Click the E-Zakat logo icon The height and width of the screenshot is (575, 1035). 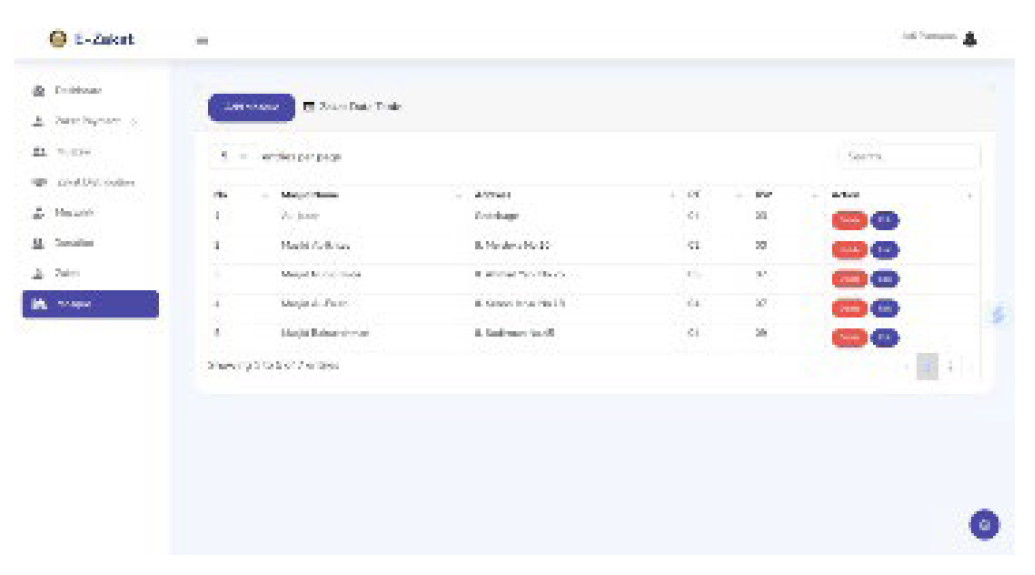(x=58, y=39)
